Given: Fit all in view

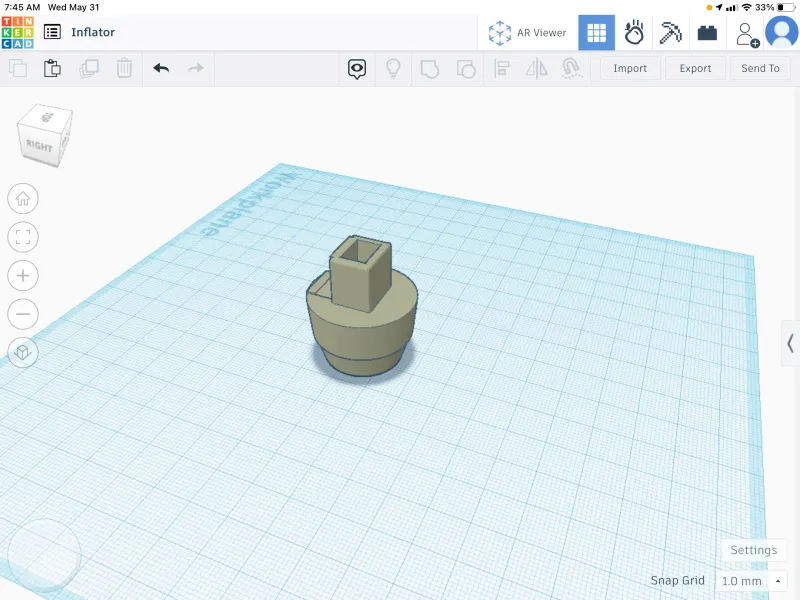Looking at the screenshot, I should tap(23, 237).
